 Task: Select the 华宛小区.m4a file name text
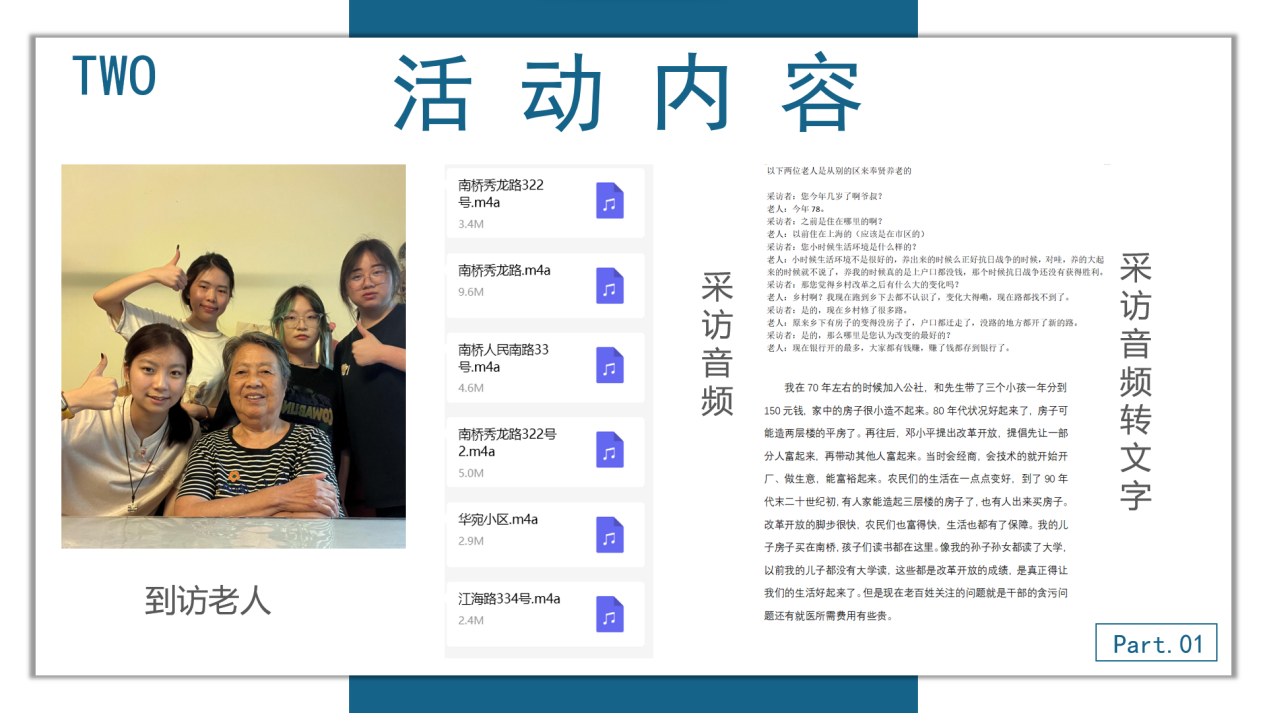(498, 519)
